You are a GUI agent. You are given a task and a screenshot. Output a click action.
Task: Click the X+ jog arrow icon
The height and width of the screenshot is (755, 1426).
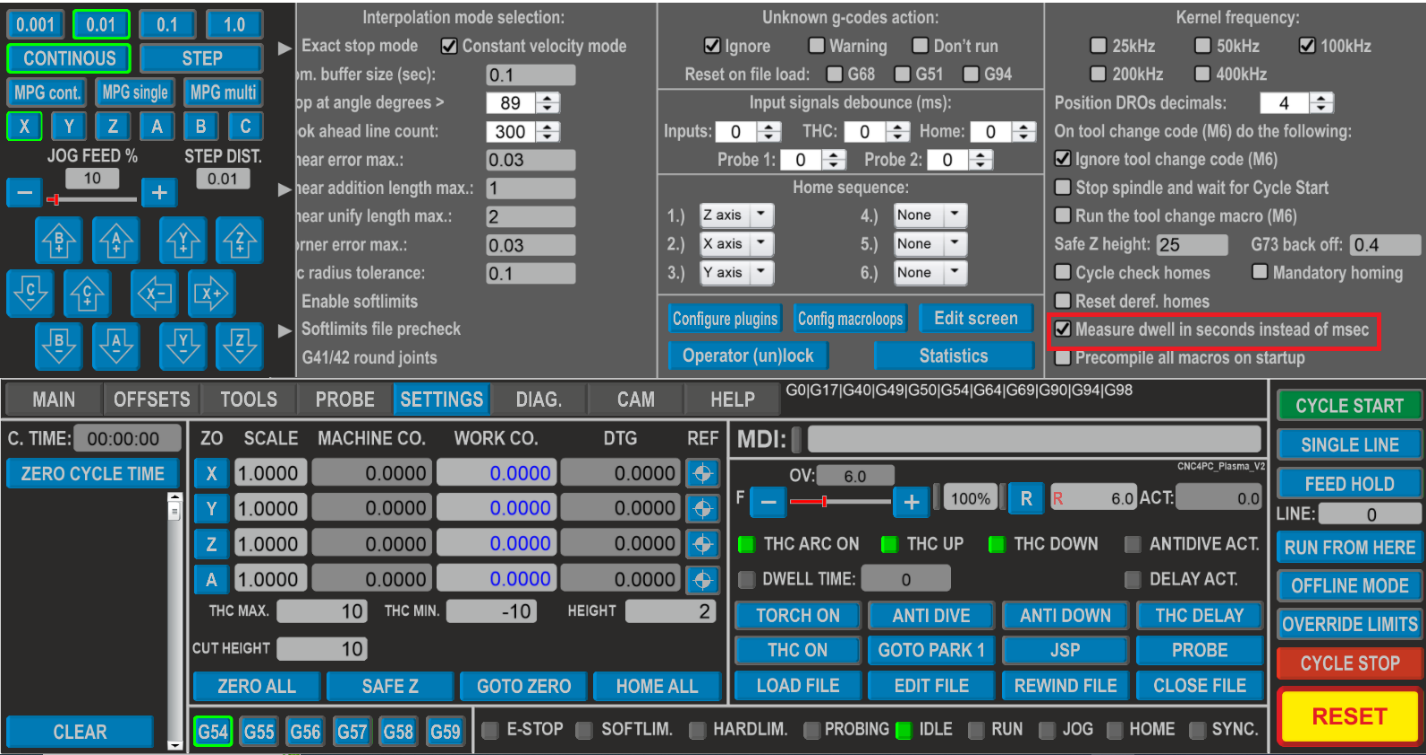pos(212,293)
